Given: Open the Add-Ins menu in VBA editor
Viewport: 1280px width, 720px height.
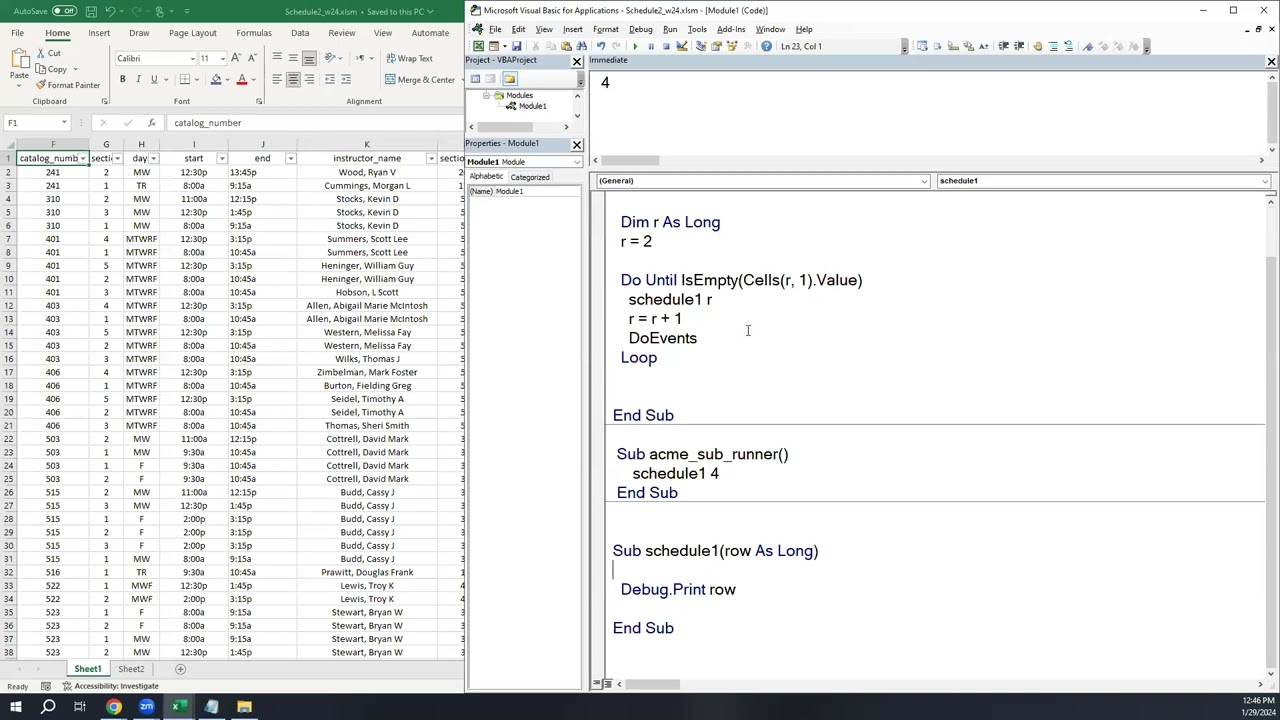Looking at the screenshot, I should coord(731,29).
